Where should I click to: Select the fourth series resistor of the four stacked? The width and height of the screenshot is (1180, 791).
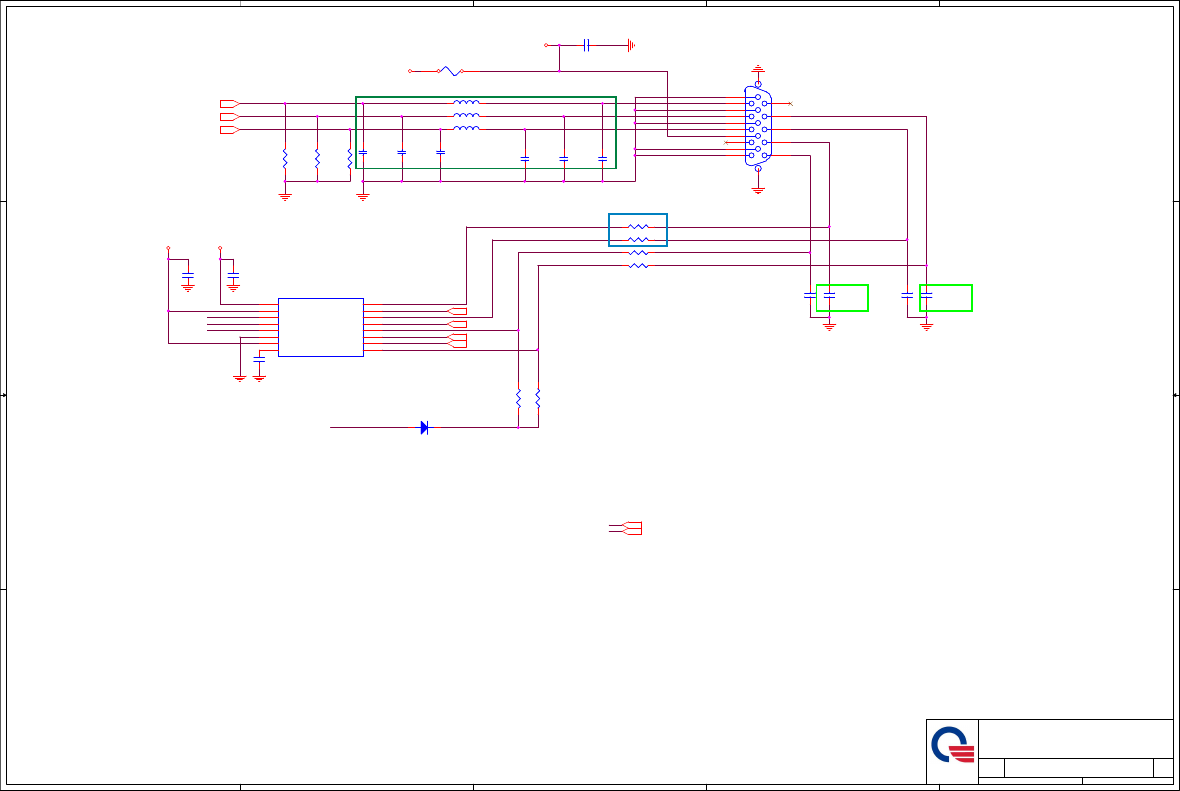(x=638, y=266)
